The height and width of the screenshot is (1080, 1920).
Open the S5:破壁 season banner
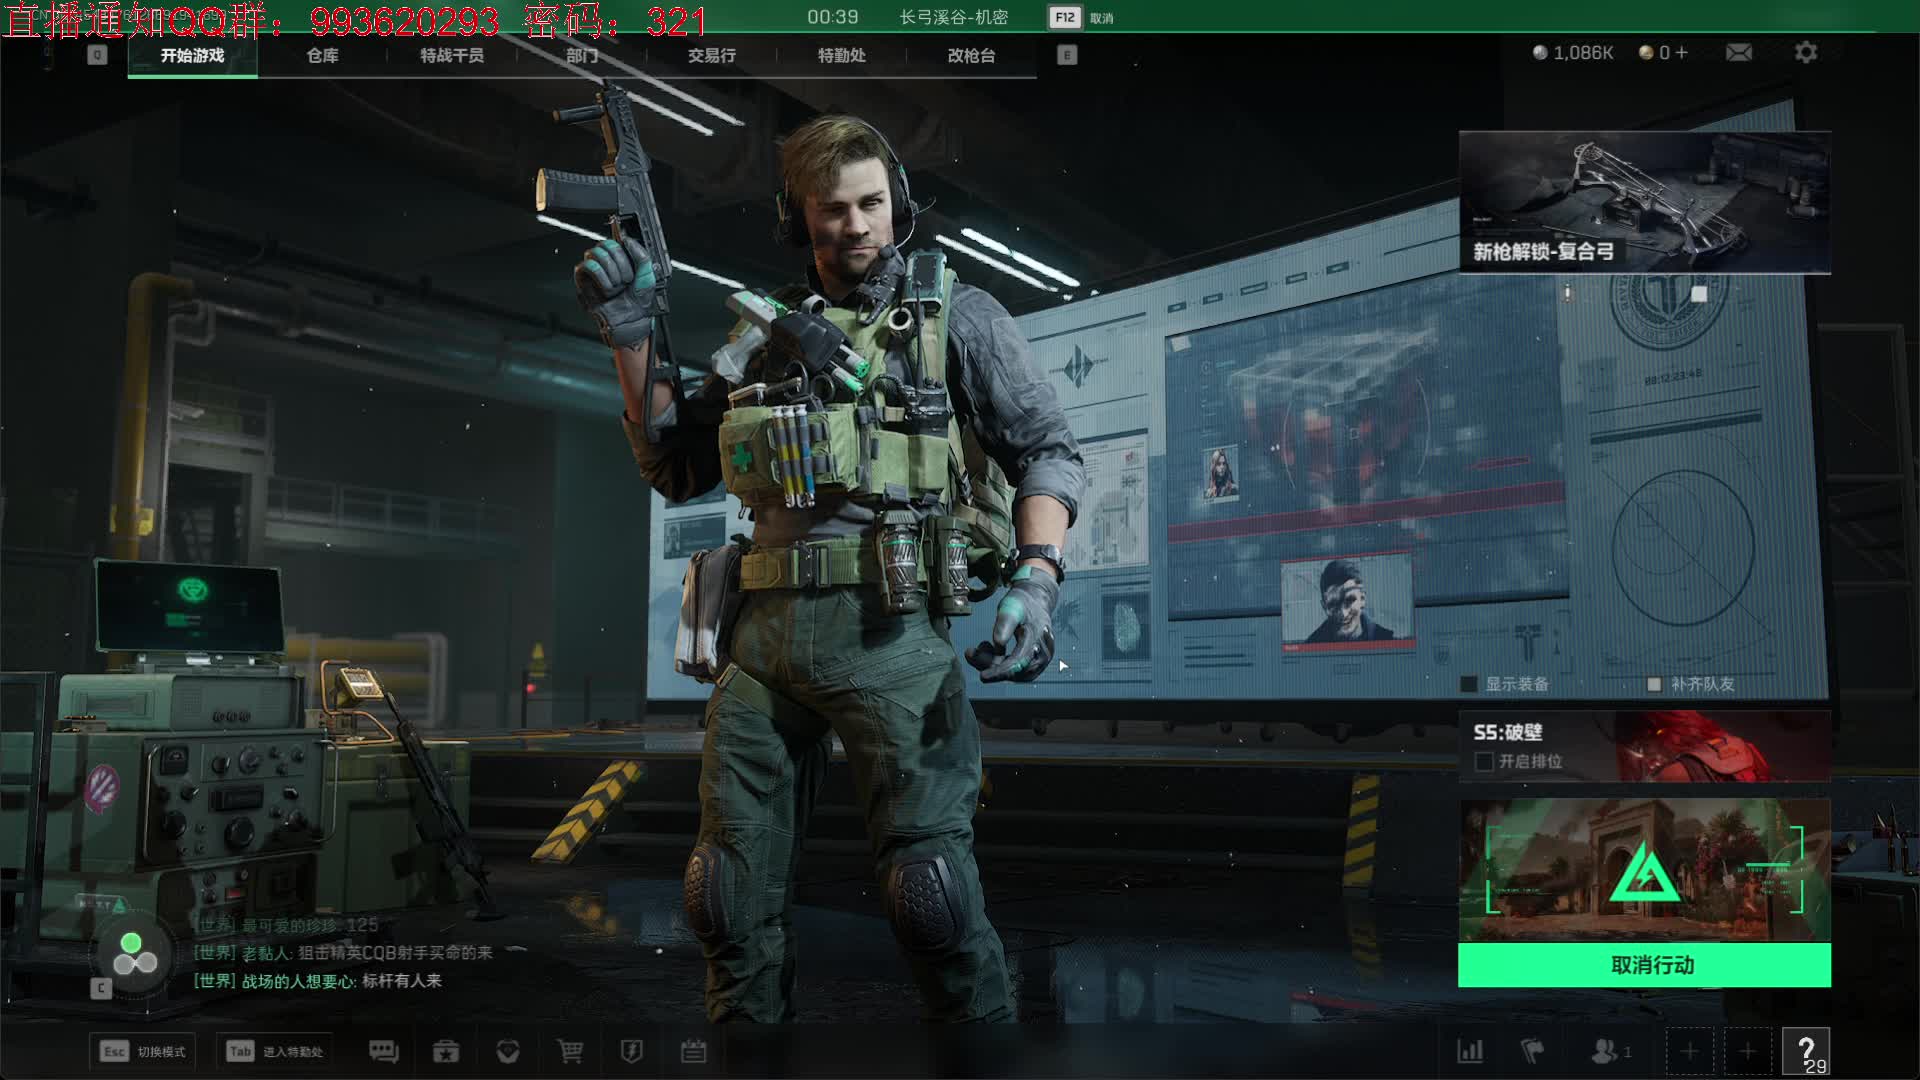[1645, 746]
